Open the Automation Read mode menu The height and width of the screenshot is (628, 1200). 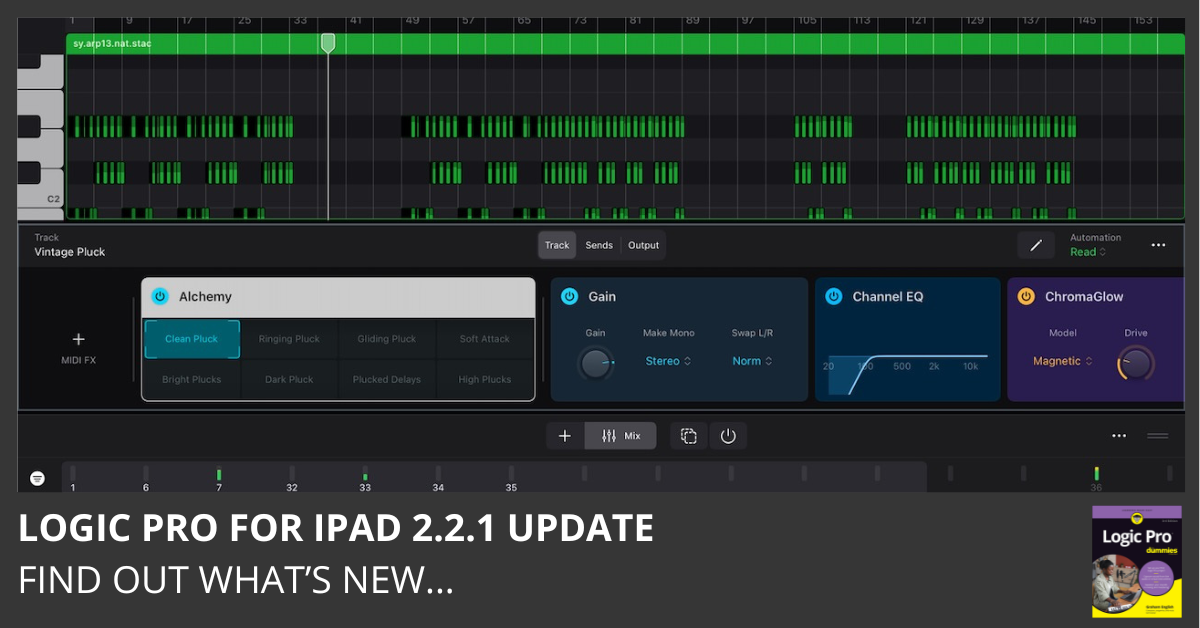click(1088, 252)
